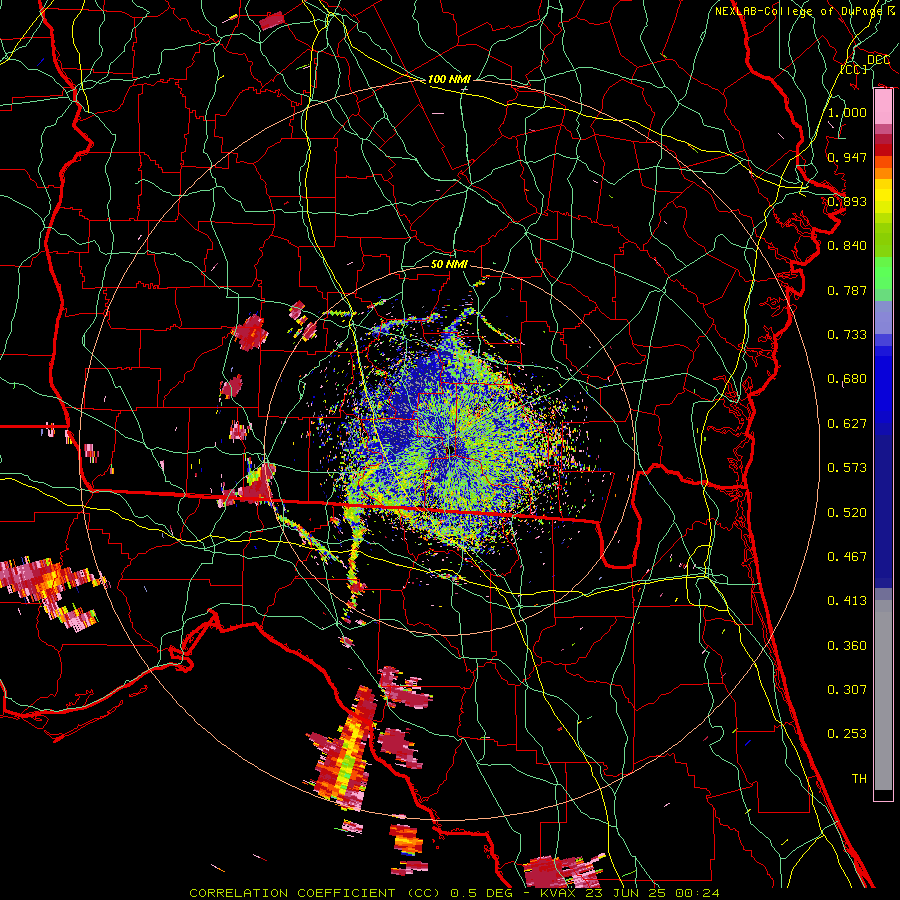Click the 0.253 legend value
Image resolution: width=900 pixels, height=900 pixels.
[847, 734]
